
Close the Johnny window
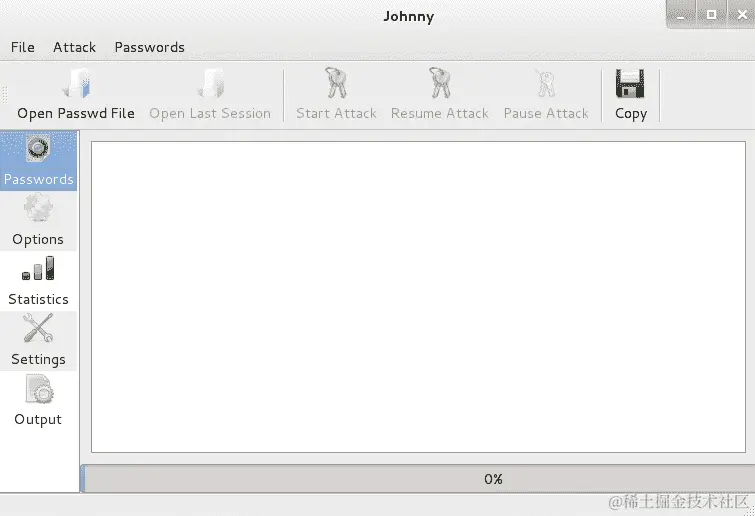click(742, 15)
